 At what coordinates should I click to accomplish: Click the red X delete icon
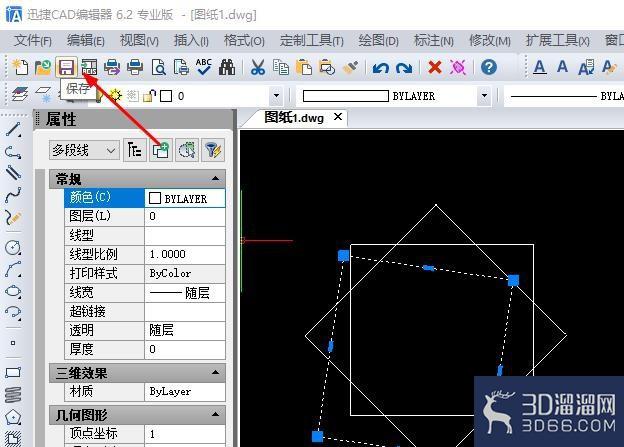pos(435,67)
